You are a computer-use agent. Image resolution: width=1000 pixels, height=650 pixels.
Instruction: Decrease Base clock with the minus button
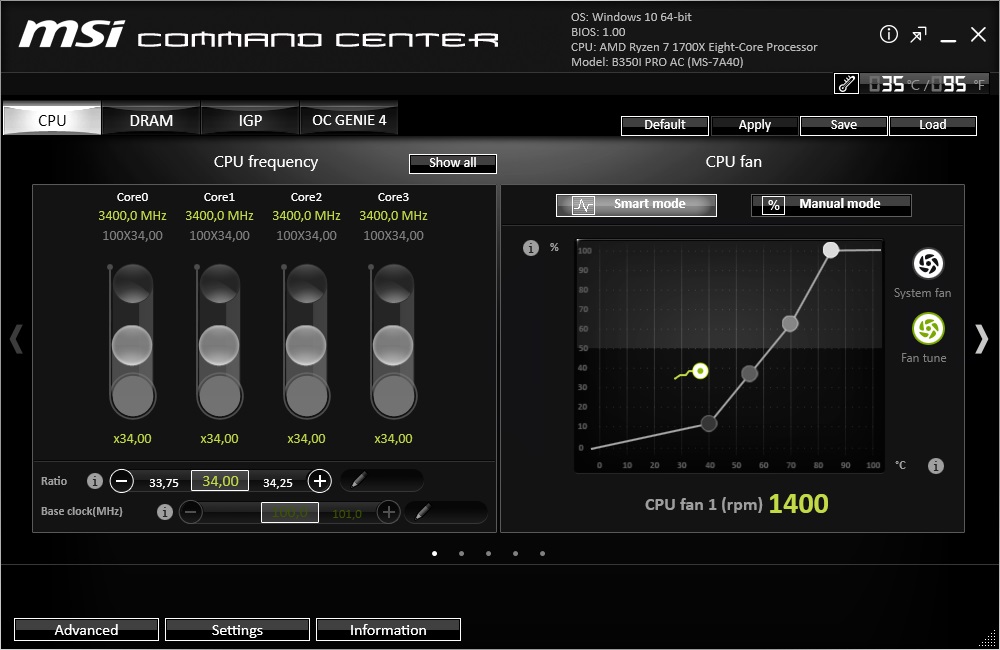(191, 512)
